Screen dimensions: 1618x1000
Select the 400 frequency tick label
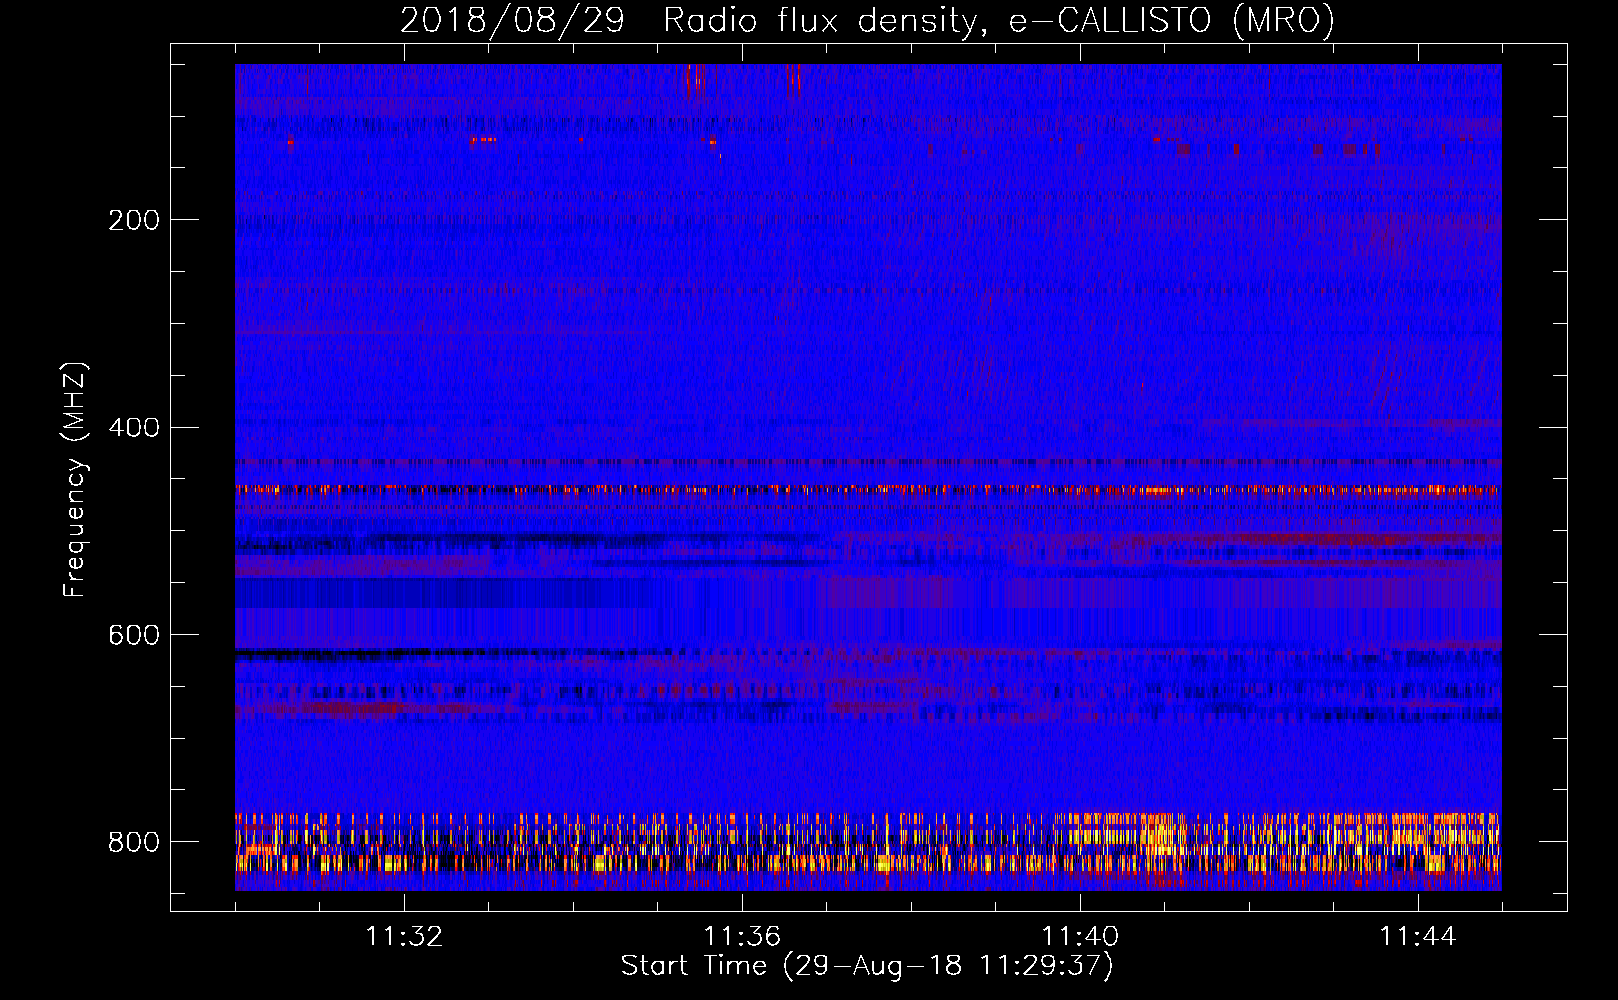point(134,428)
